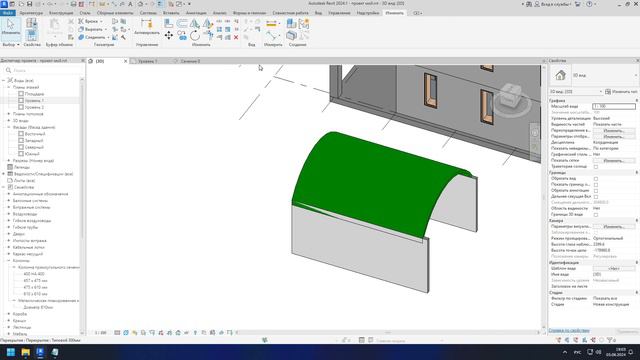Click the Cut (scissors) icon in clipboard

click(x=71, y=21)
